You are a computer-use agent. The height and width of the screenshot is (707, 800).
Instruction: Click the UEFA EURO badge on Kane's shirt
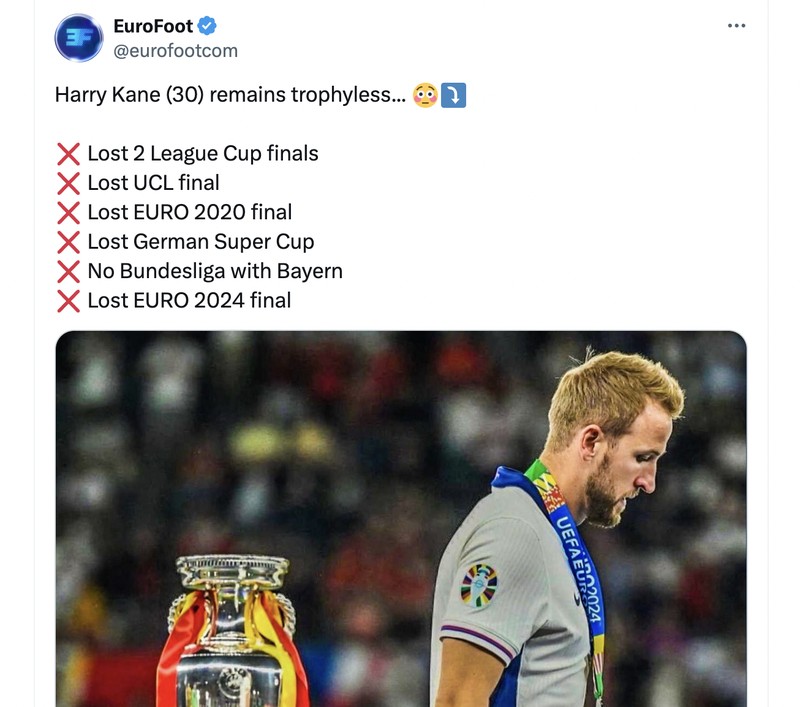point(479,583)
